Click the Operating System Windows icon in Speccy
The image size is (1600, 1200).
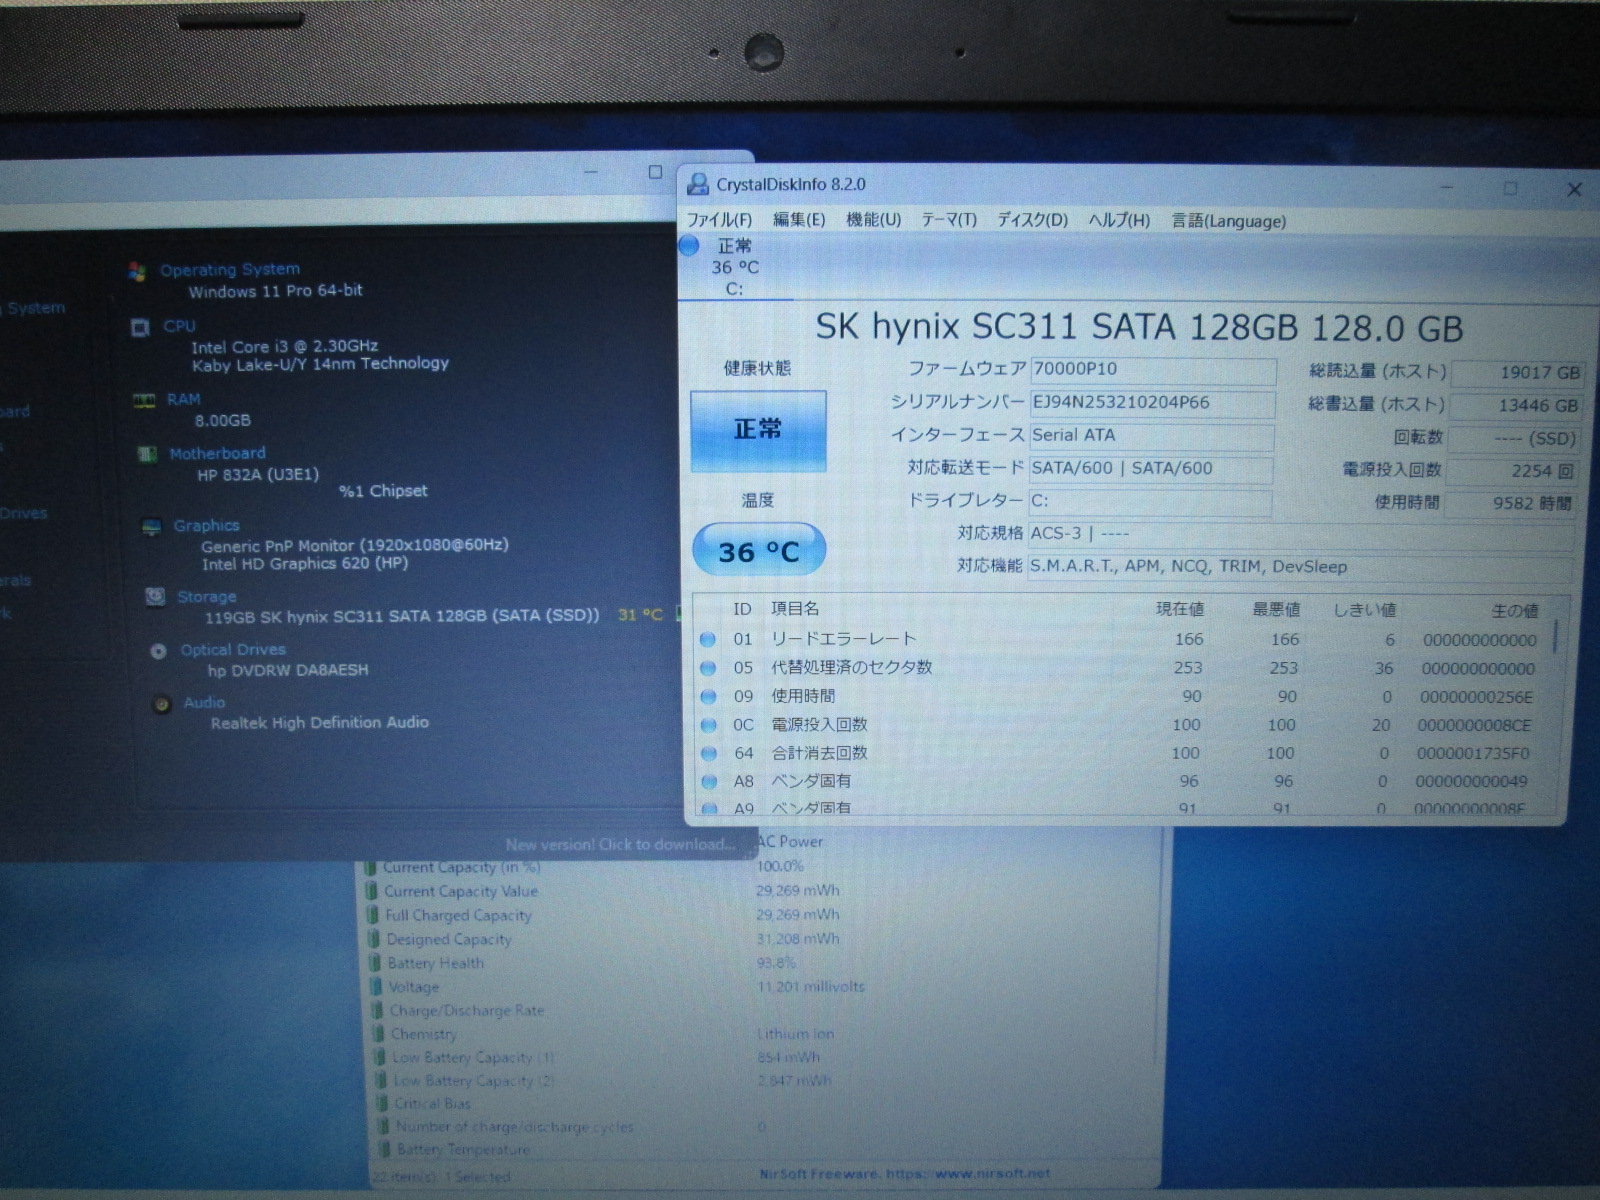point(137,270)
